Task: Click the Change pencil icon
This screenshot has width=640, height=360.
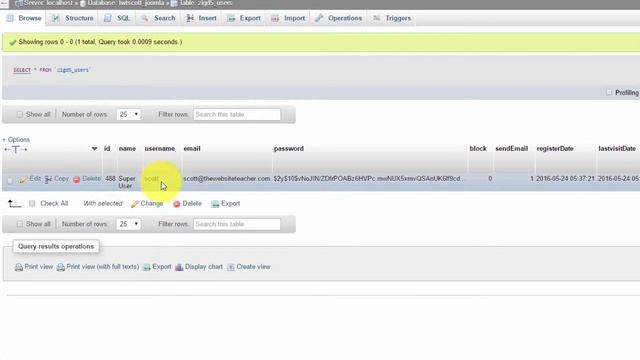Action: click(x=135, y=204)
